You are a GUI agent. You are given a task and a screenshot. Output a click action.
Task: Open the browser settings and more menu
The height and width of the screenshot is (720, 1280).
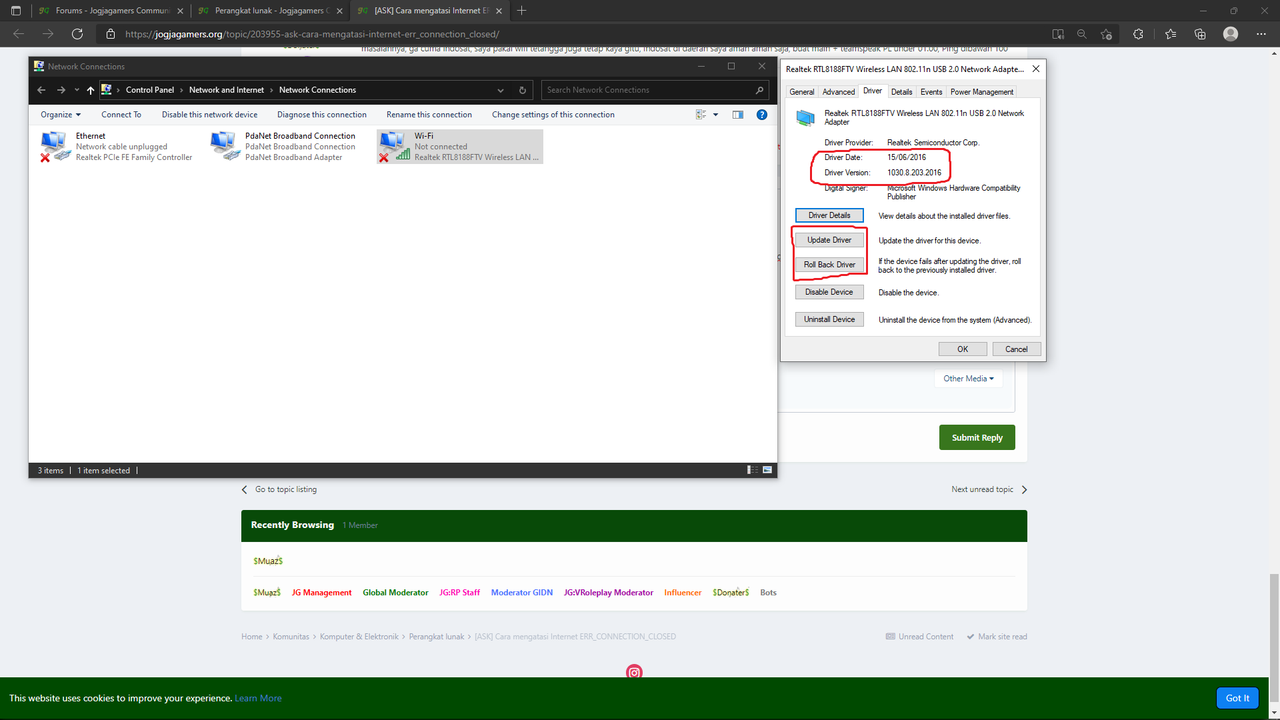1259,33
